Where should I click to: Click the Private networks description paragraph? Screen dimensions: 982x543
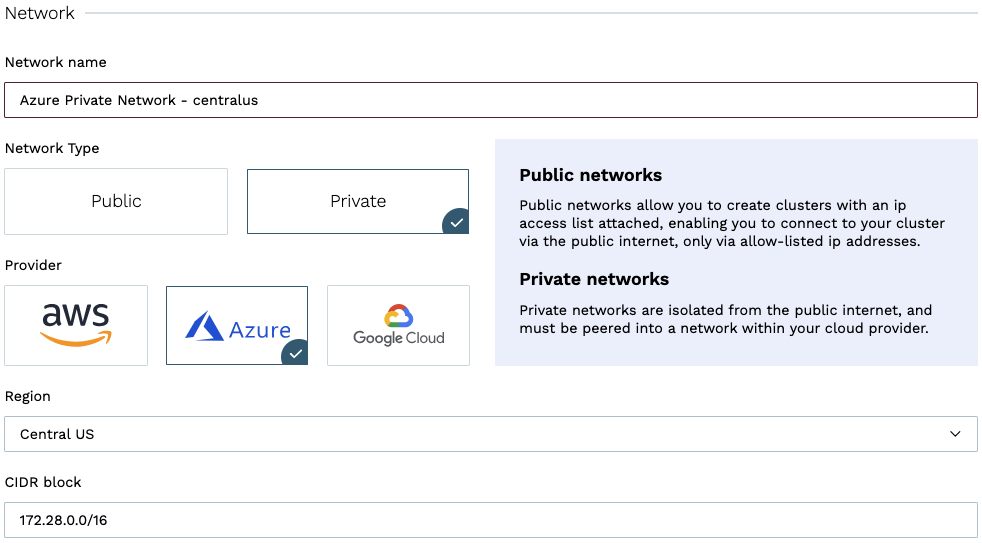[725, 319]
